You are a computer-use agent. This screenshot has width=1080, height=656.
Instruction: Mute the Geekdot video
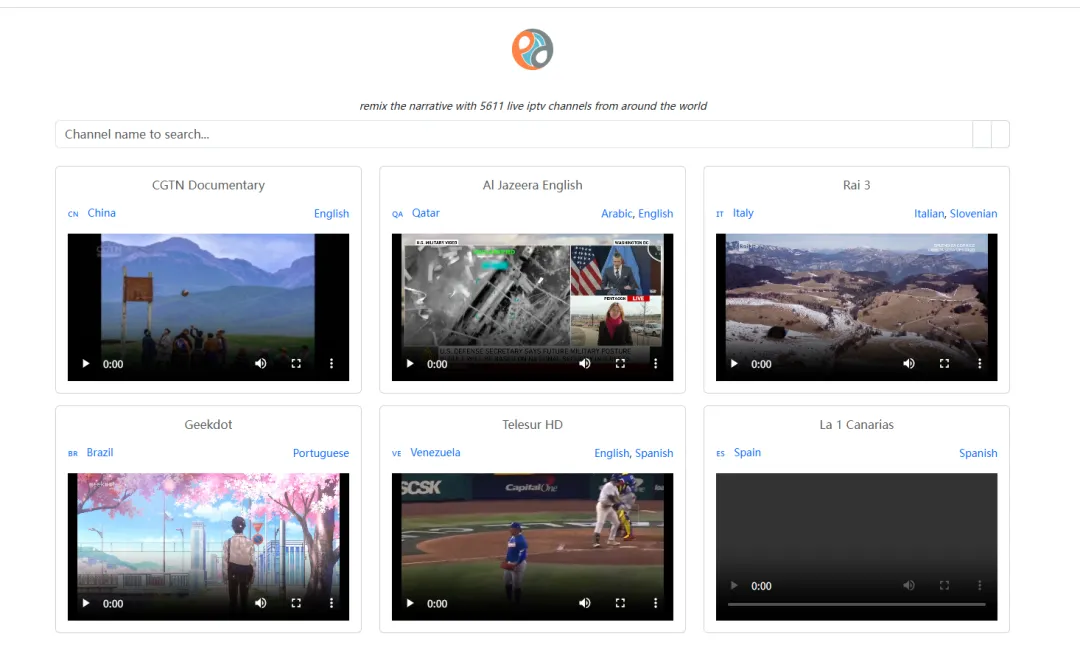pos(260,604)
